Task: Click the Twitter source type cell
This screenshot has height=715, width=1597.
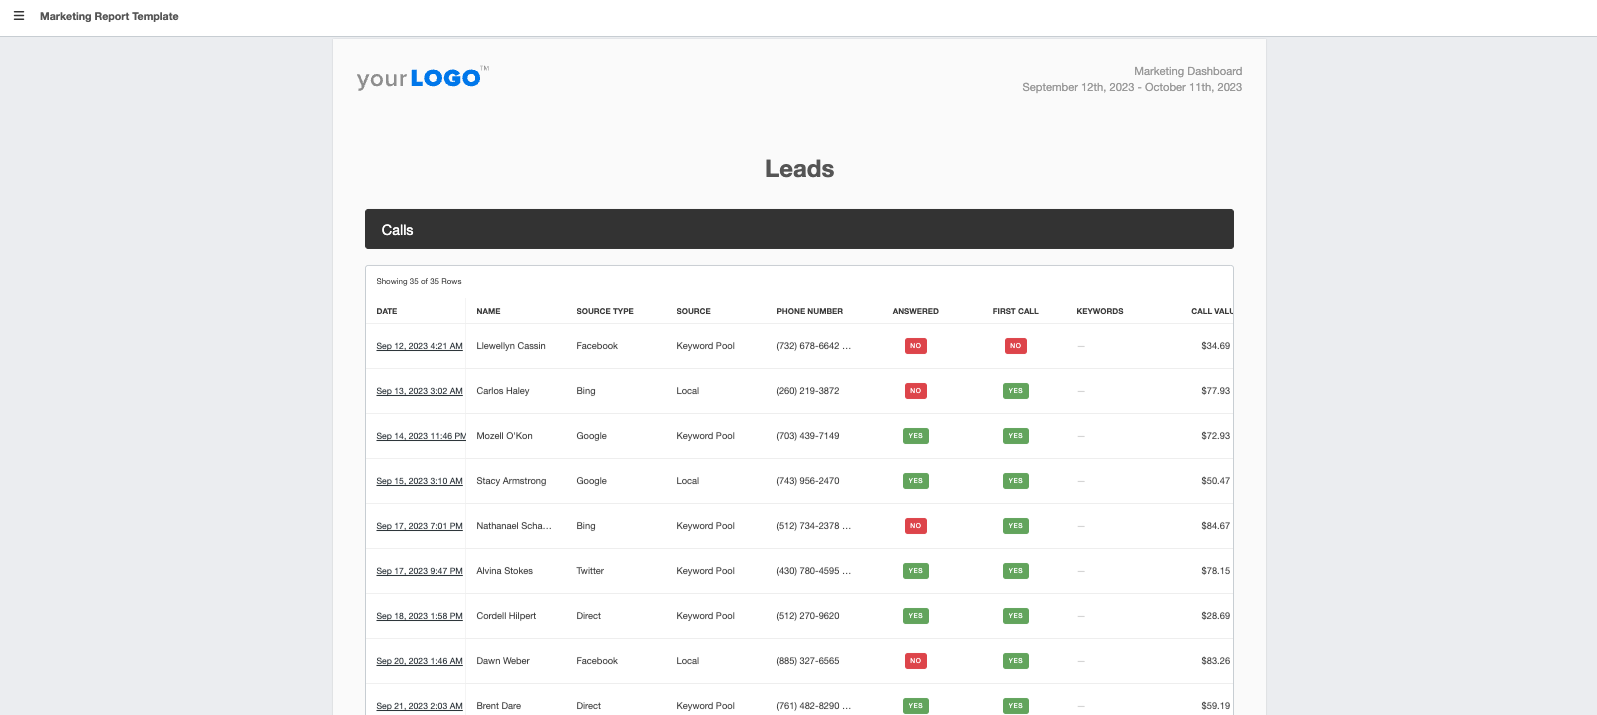Action: click(590, 571)
